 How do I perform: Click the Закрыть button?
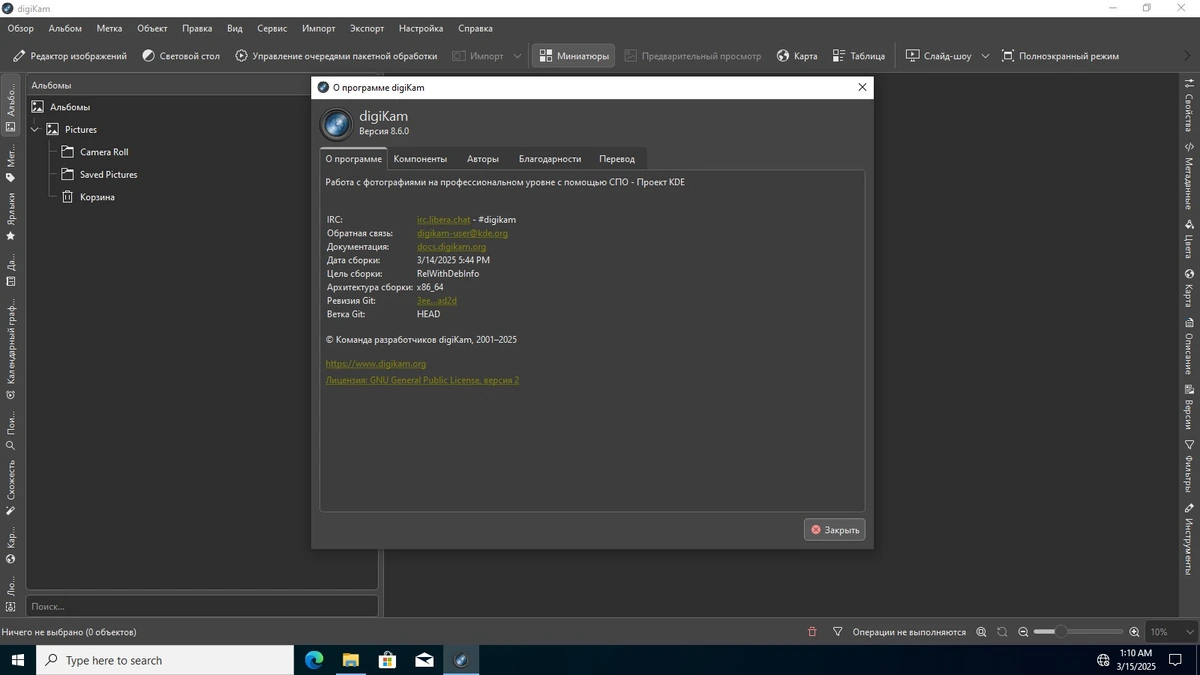[834, 530]
